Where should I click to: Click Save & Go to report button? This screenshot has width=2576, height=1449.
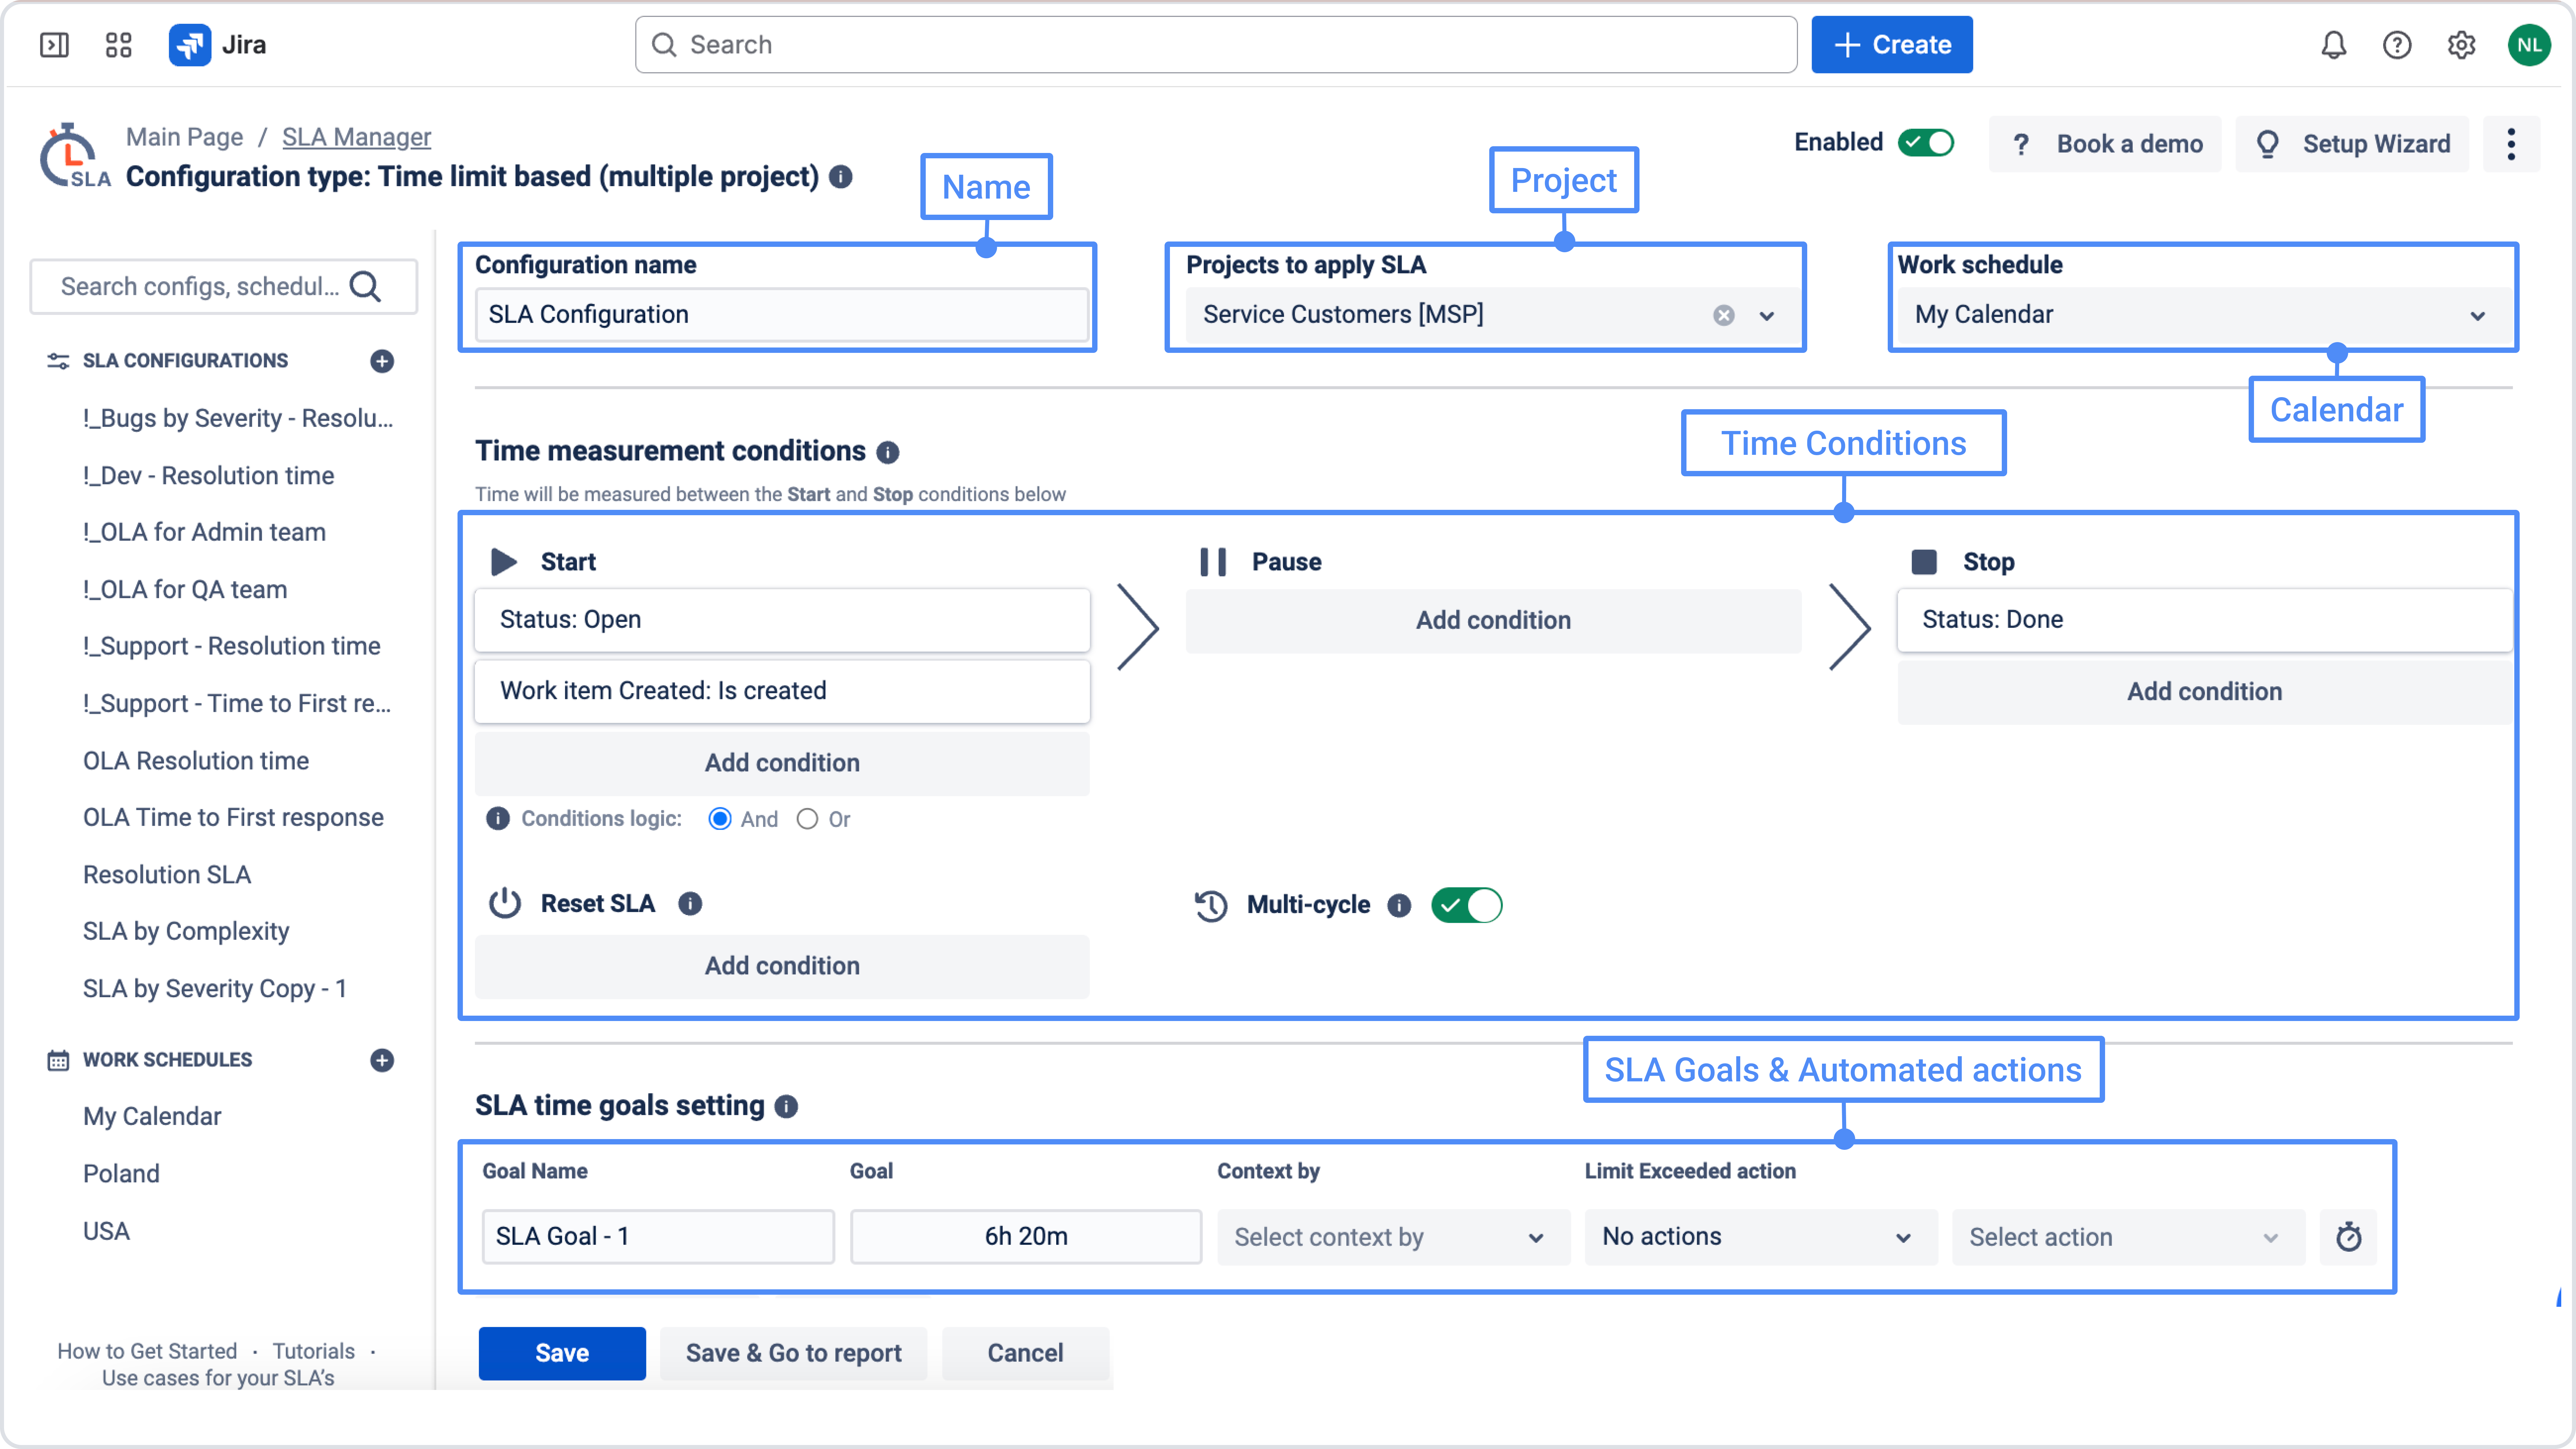tap(793, 1353)
